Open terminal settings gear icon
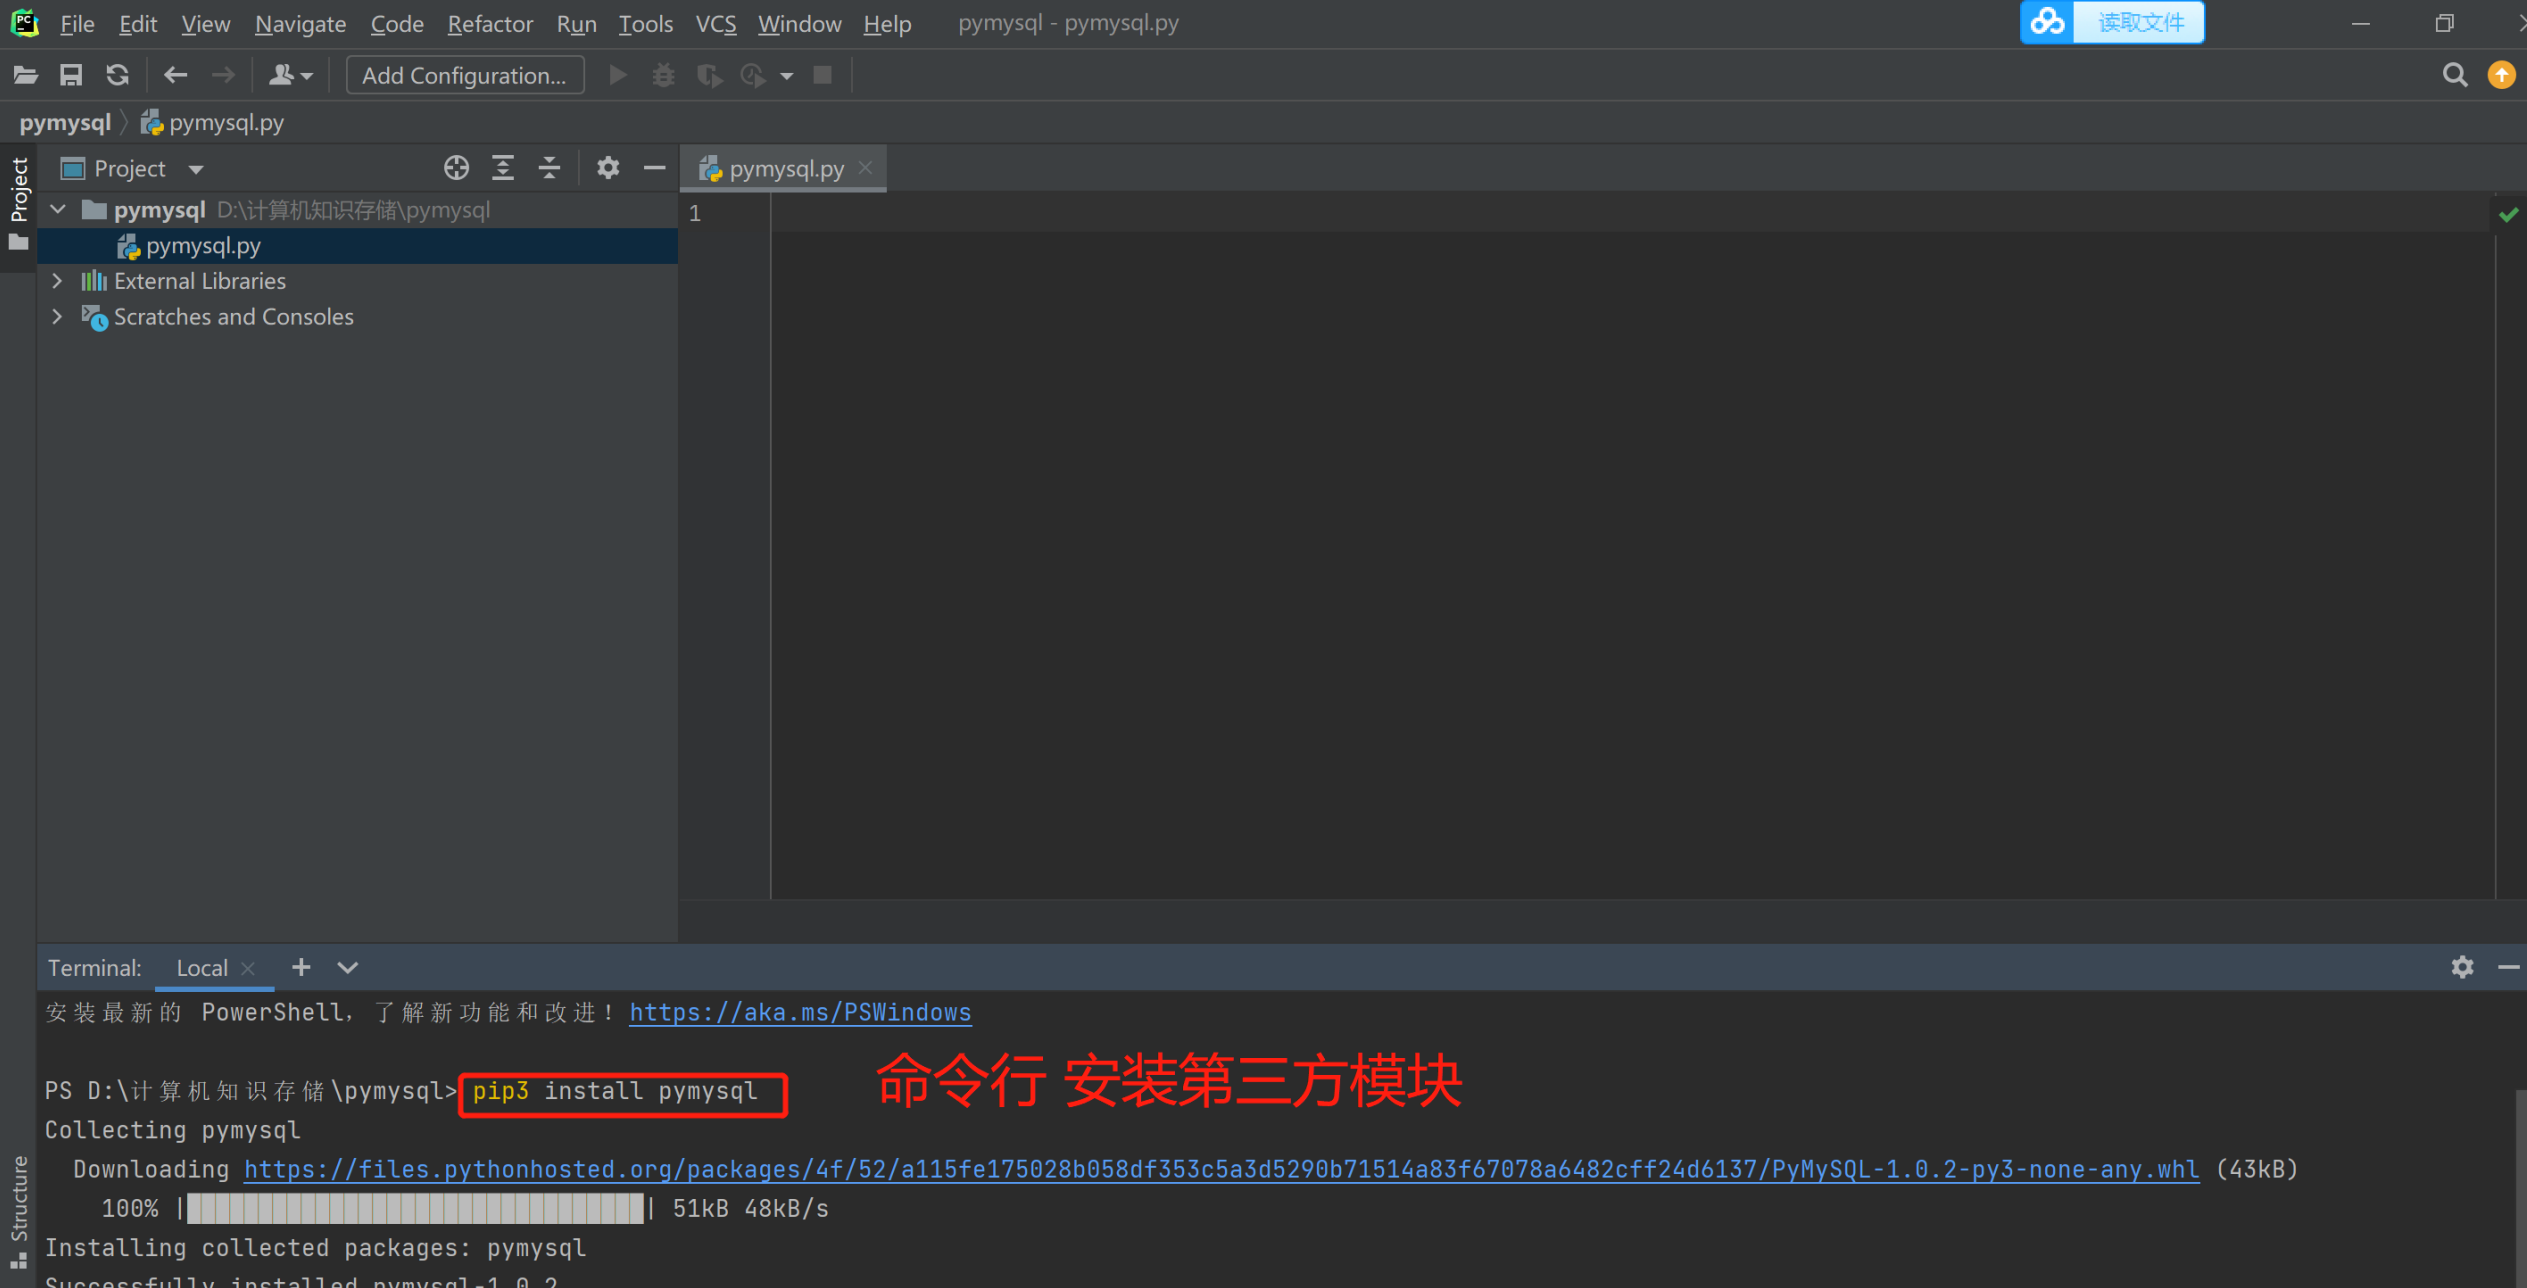This screenshot has width=2527, height=1288. point(2462,967)
